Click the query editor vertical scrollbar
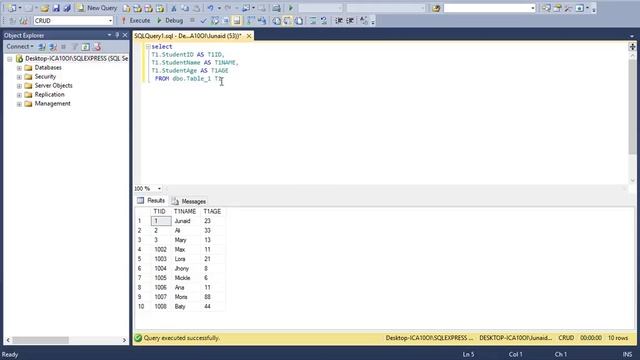 (632, 107)
